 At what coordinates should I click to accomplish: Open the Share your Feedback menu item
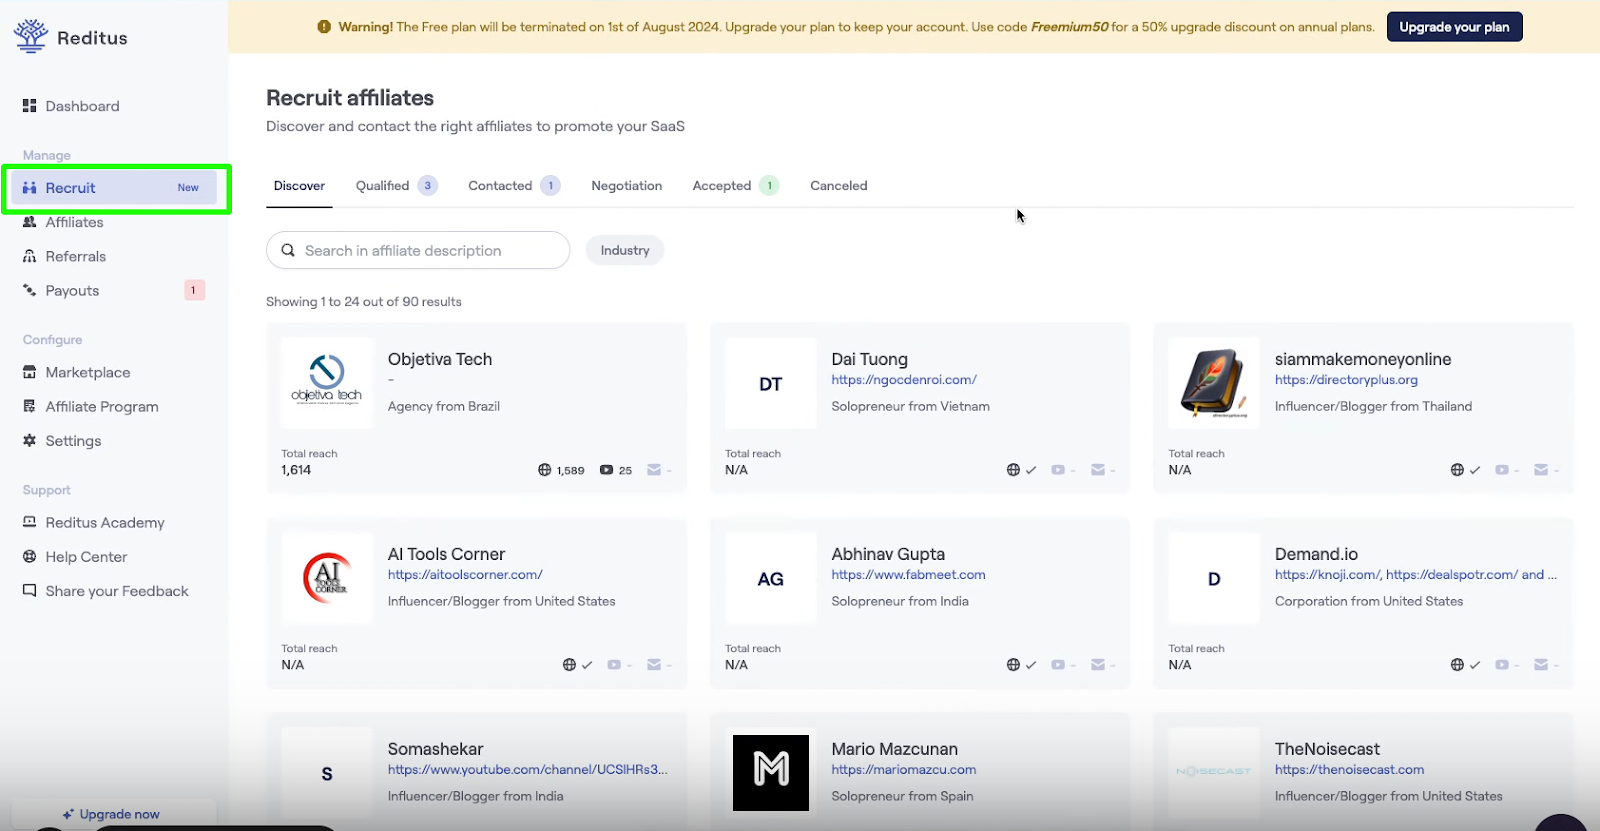(x=115, y=590)
